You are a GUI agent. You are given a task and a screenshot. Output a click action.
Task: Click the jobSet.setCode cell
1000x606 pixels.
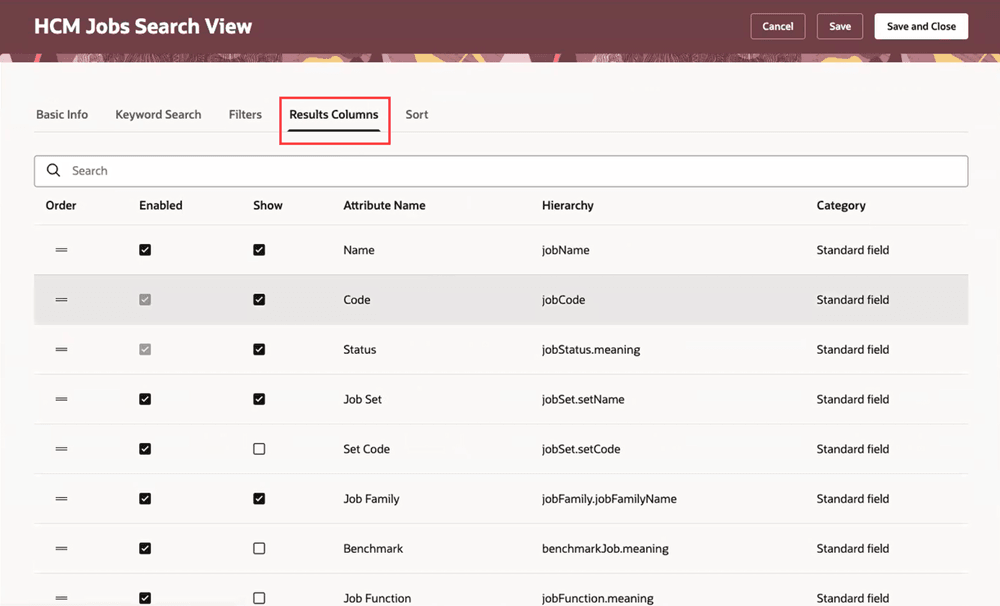[x=581, y=449]
